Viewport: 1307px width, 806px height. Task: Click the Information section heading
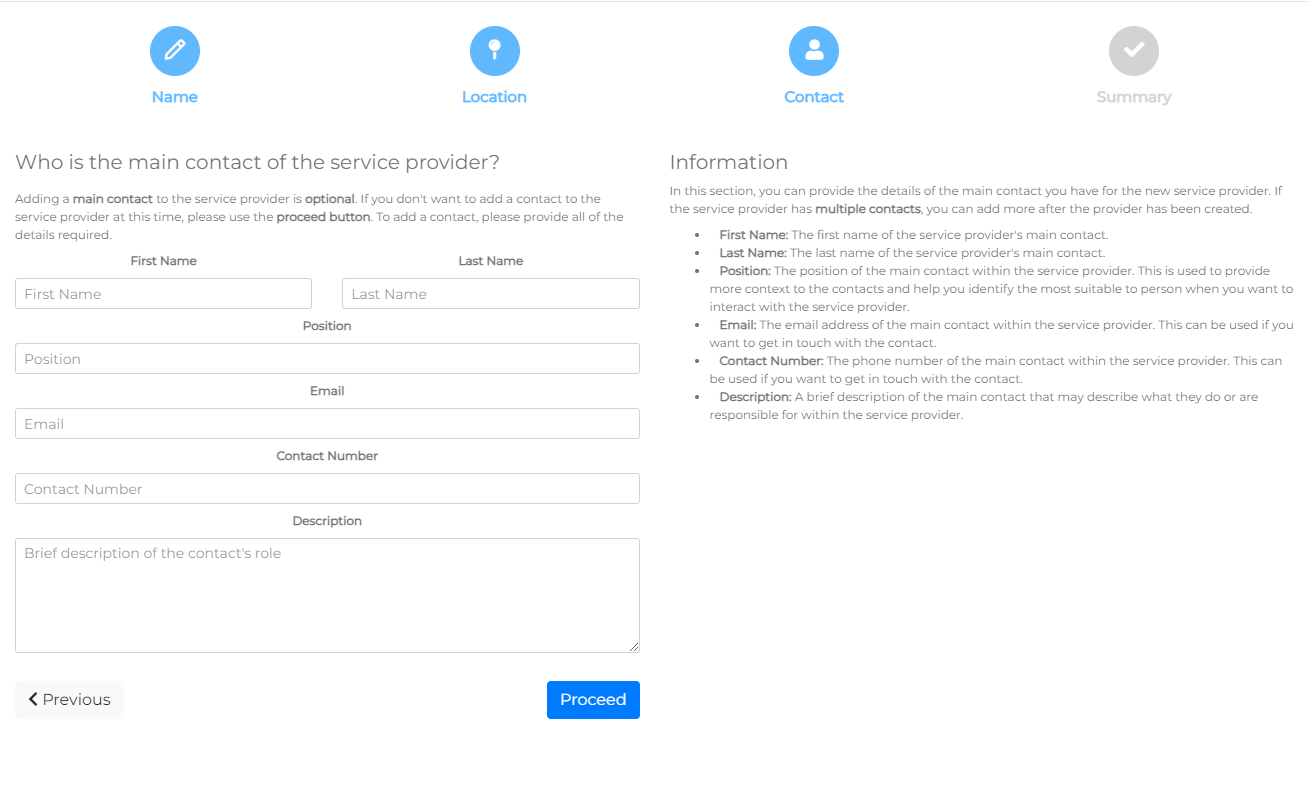pyautogui.click(x=728, y=162)
